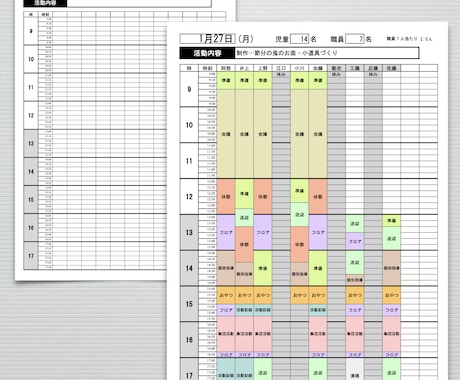This screenshot has width=460, height=380.
Task: Select the 井上 column header
Action: coord(244,68)
